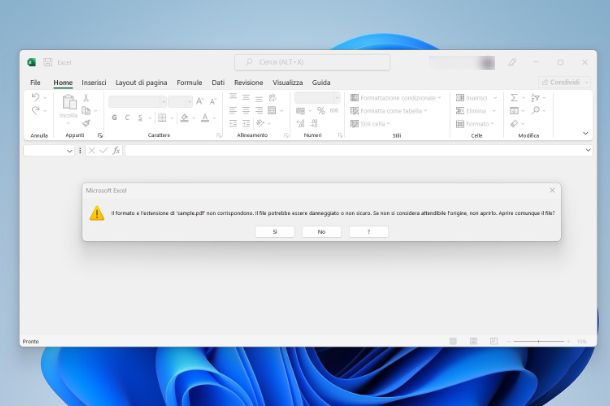Open Formattazione condizionale dropdown

pos(396,98)
